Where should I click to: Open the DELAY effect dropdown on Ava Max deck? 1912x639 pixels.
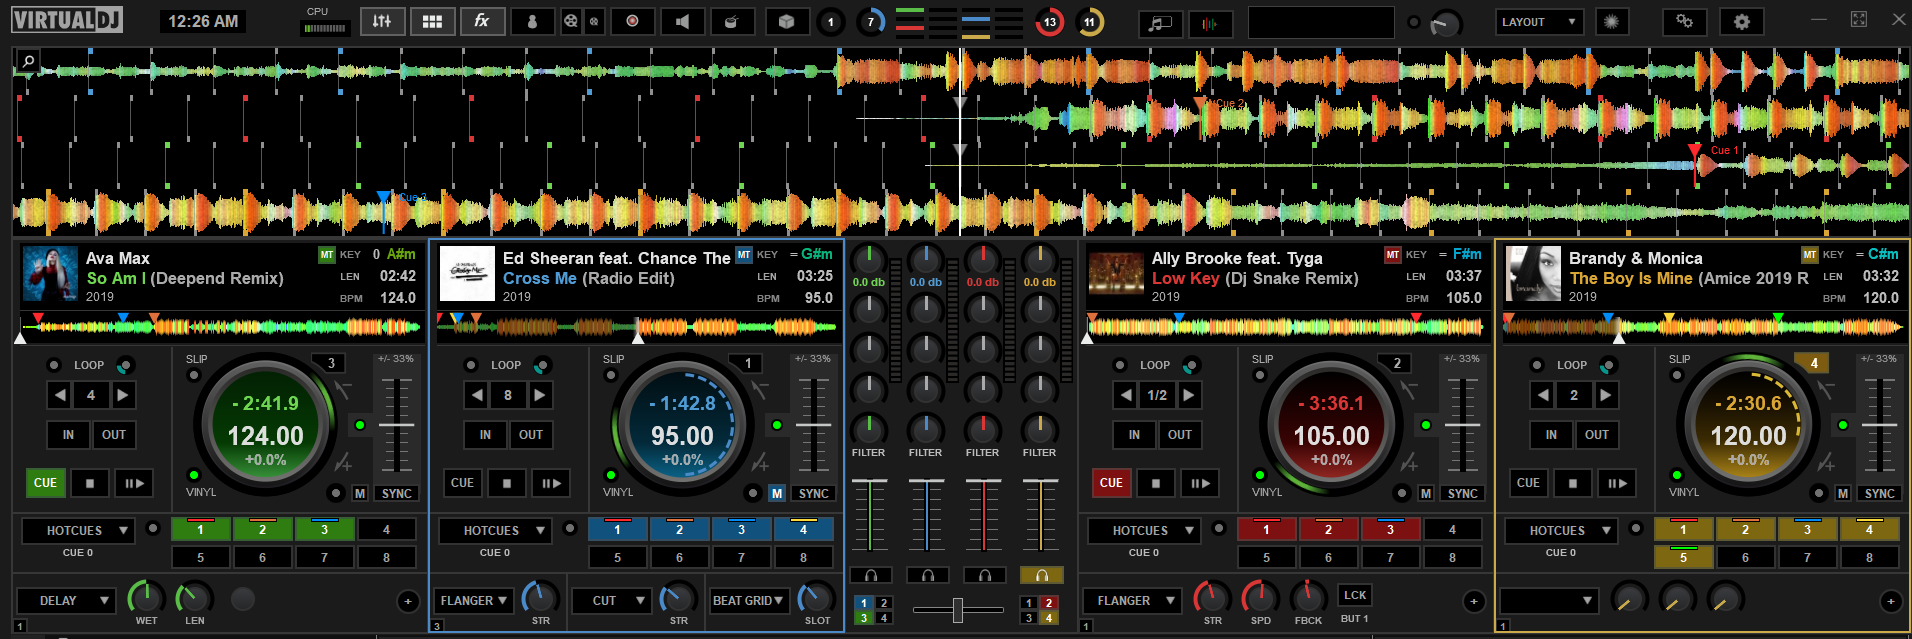66,601
